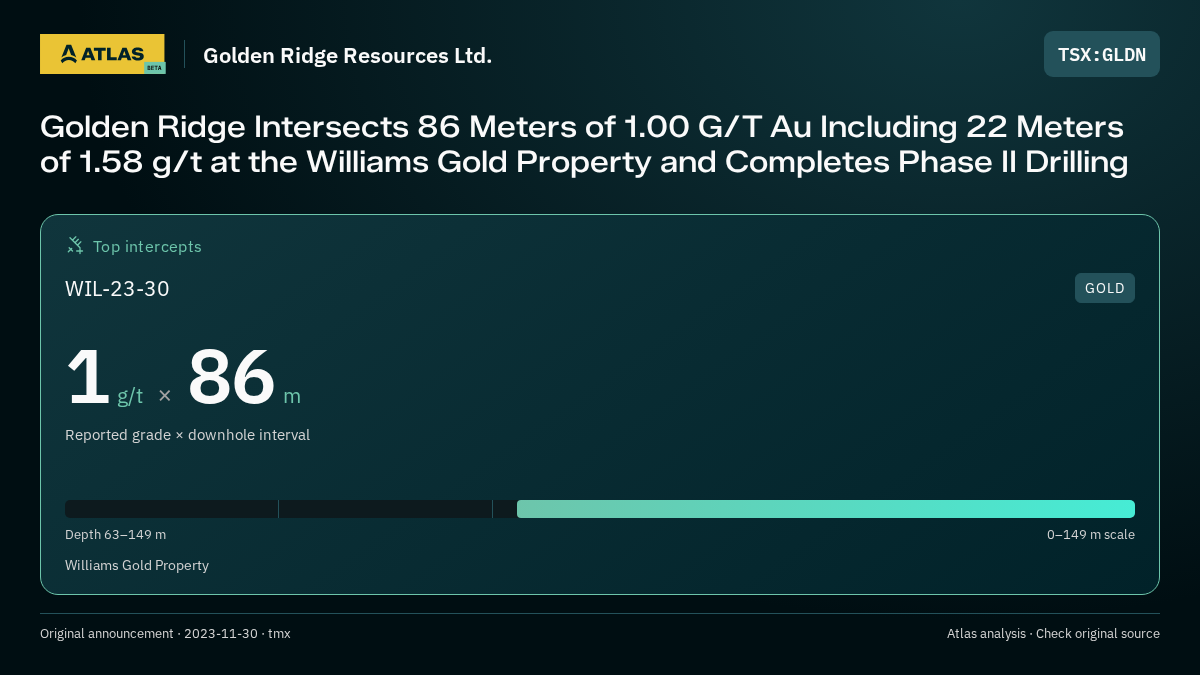Click the 0–149 m scale label
1200x675 pixels.
(x=1090, y=535)
